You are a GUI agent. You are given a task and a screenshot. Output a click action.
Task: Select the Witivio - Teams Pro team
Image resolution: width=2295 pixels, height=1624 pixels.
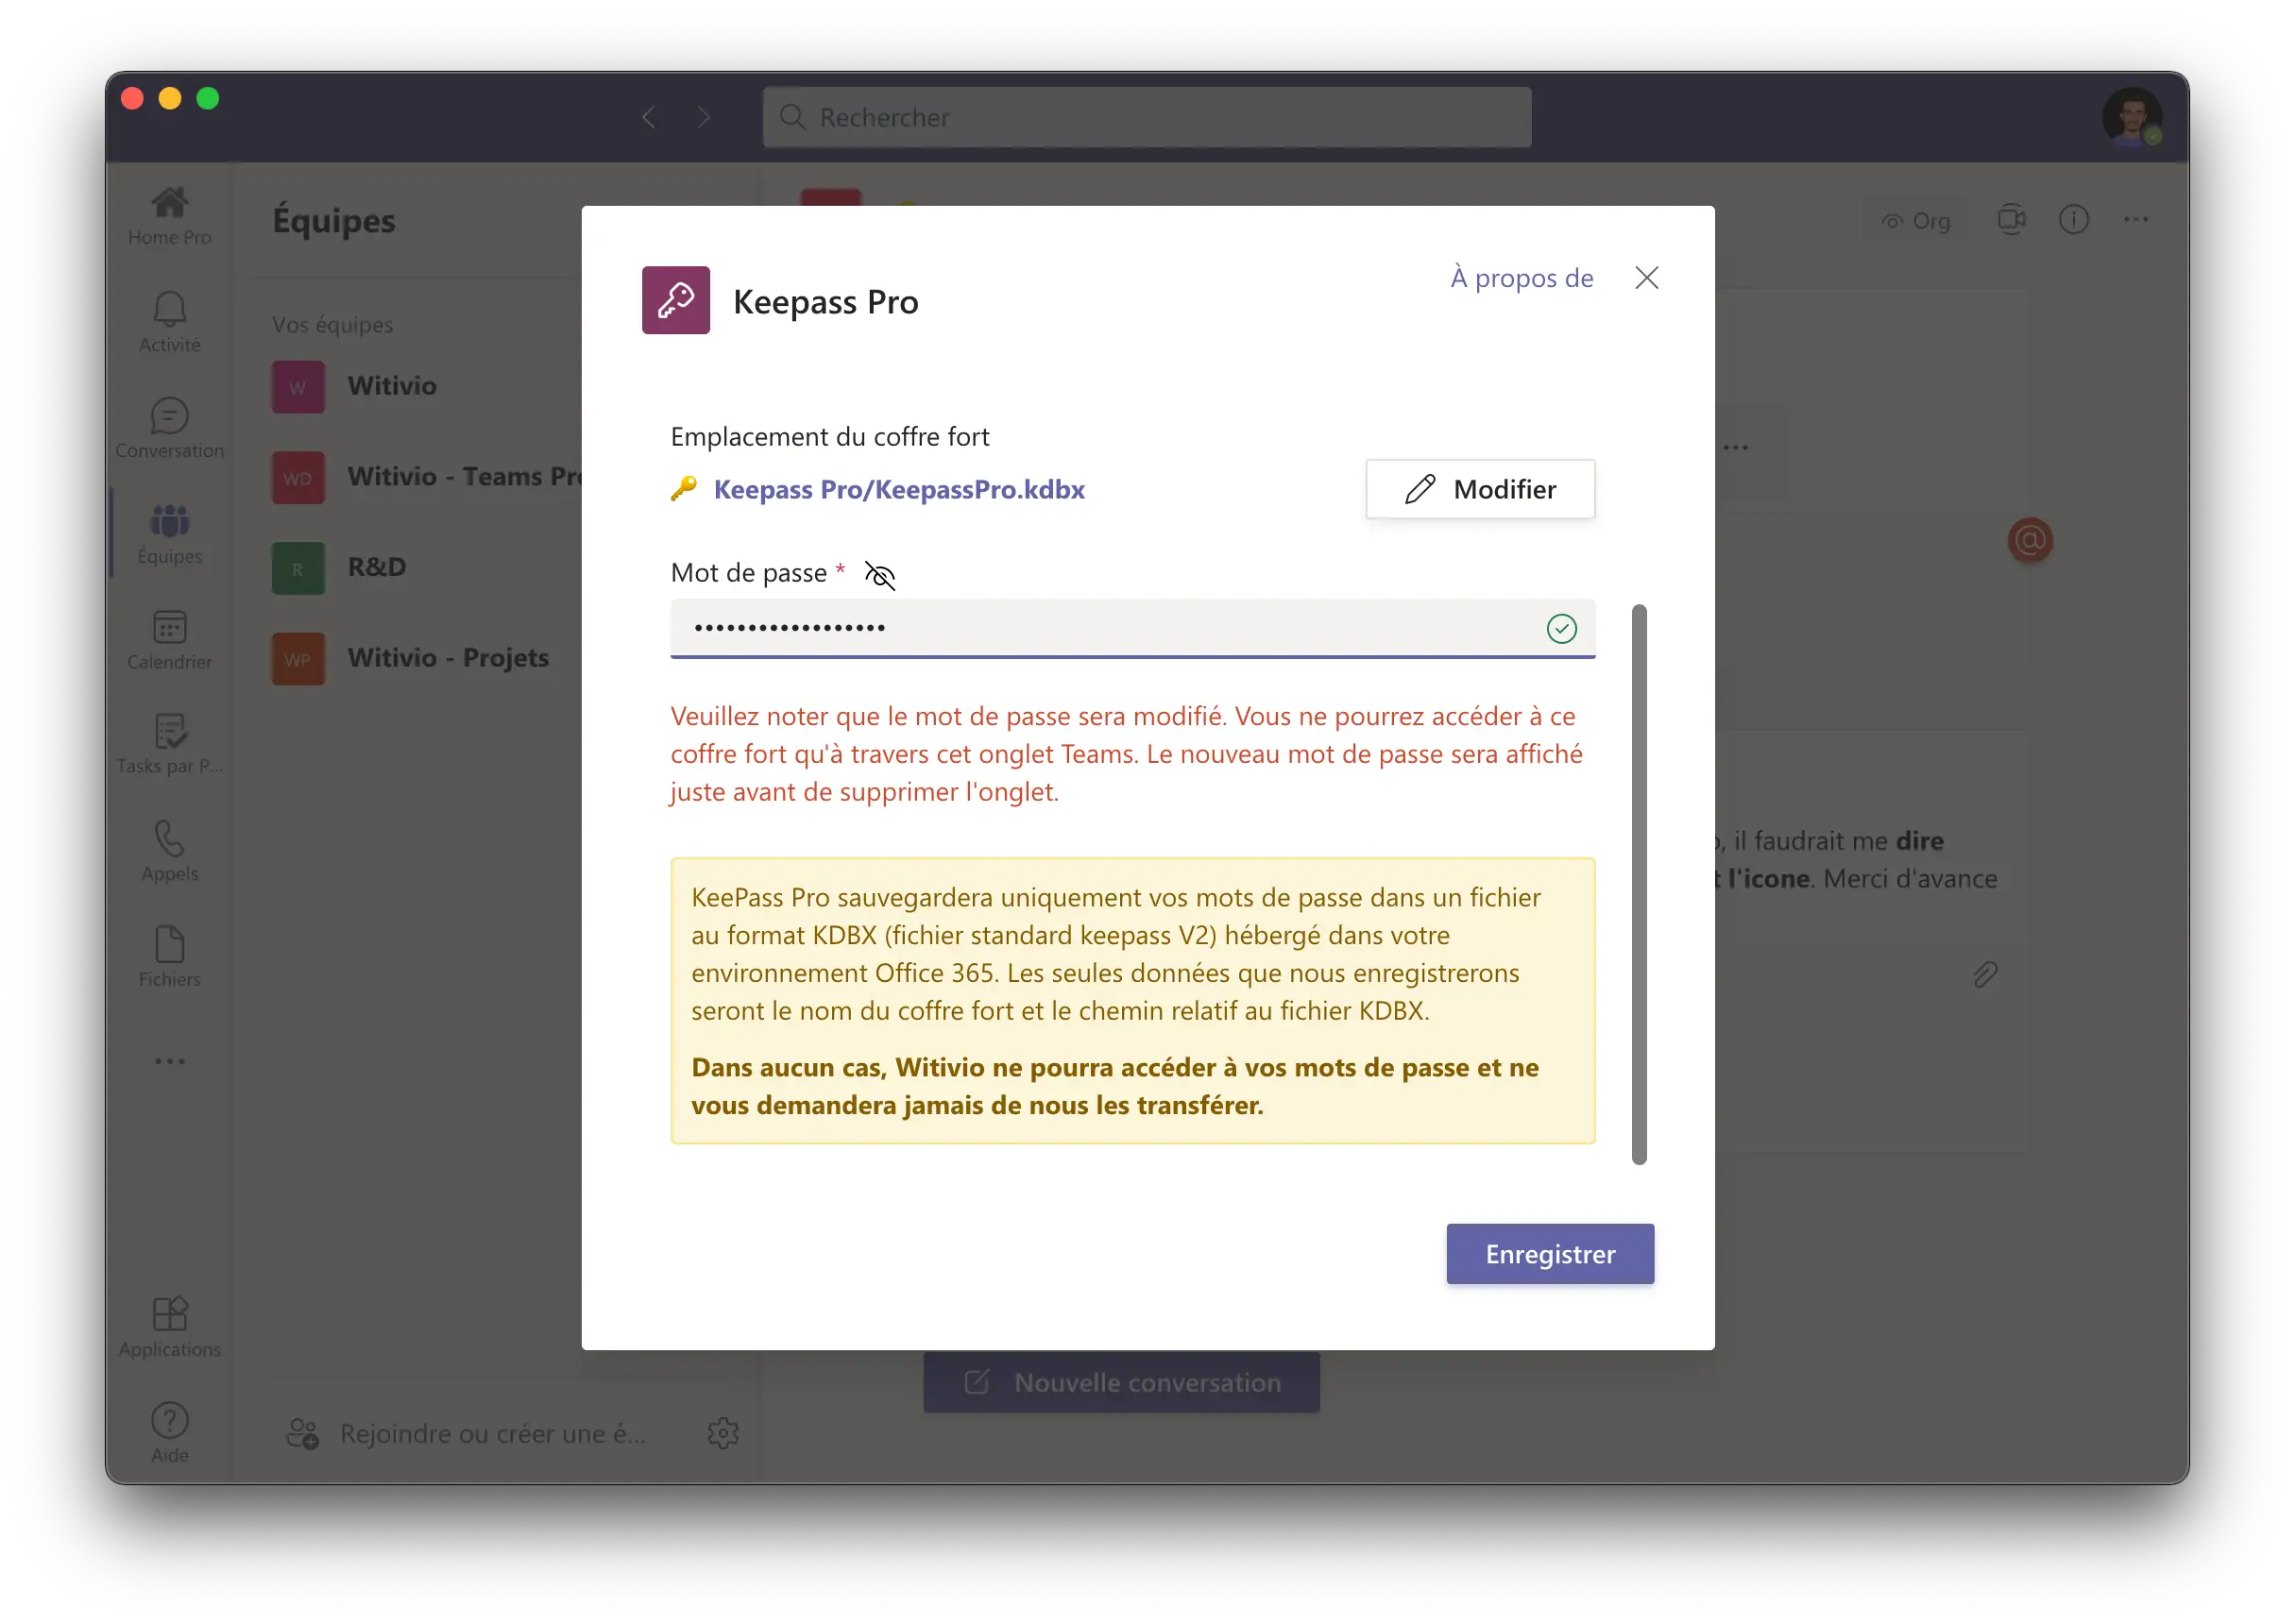coord(425,477)
